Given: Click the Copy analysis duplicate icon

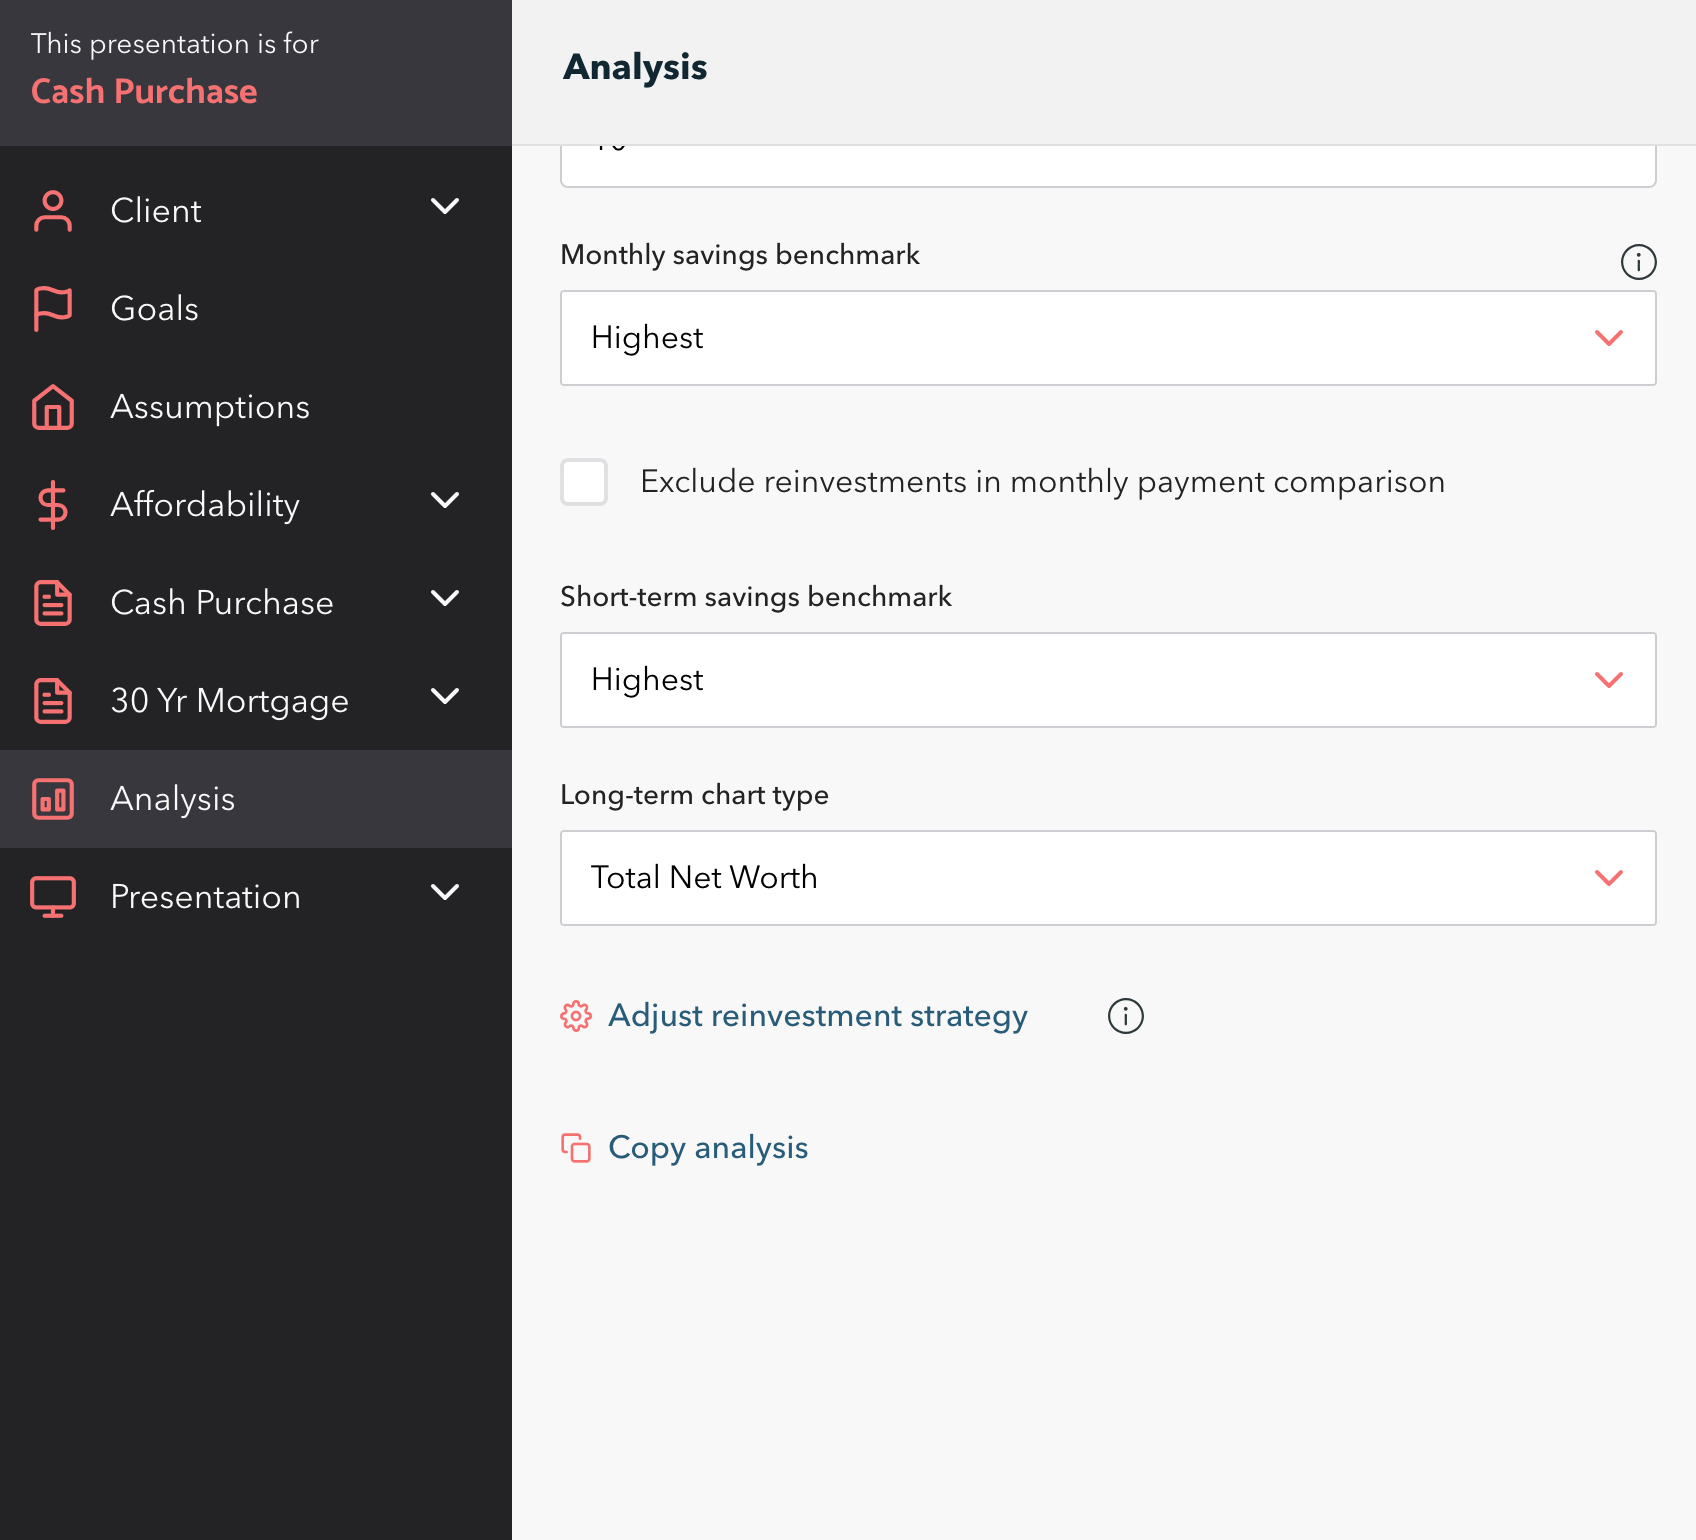Looking at the screenshot, I should tap(576, 1148).
